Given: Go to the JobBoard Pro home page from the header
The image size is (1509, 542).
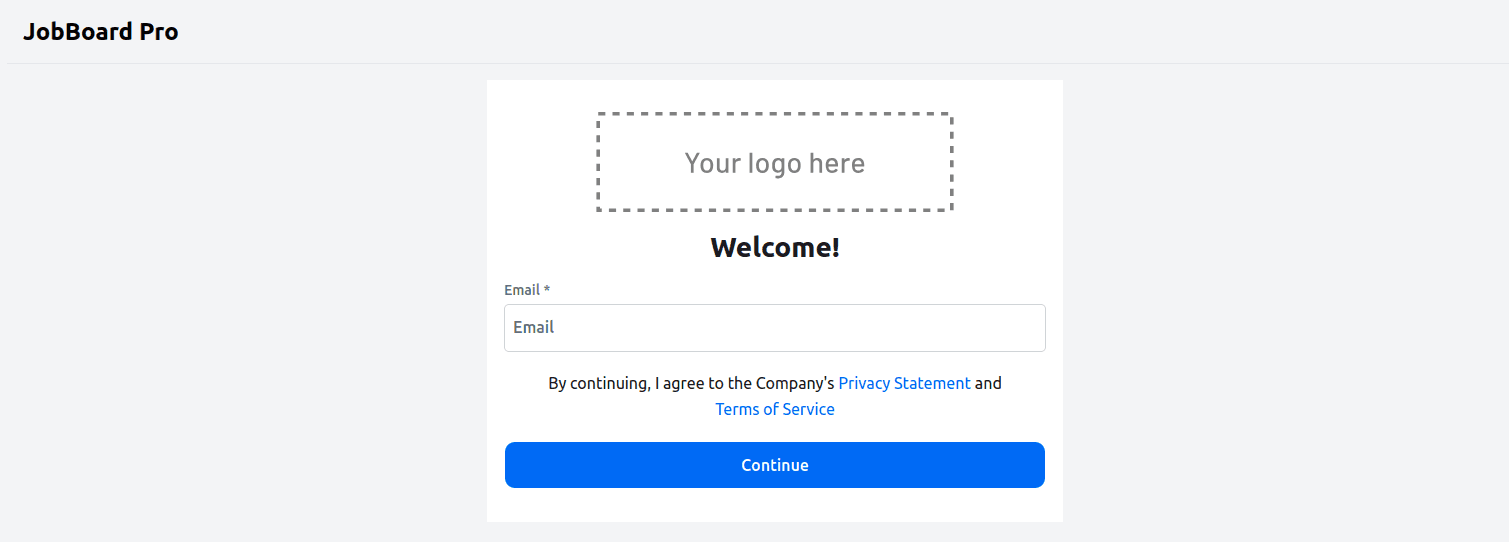Looking at the screenshot, I should coord(101,32).
